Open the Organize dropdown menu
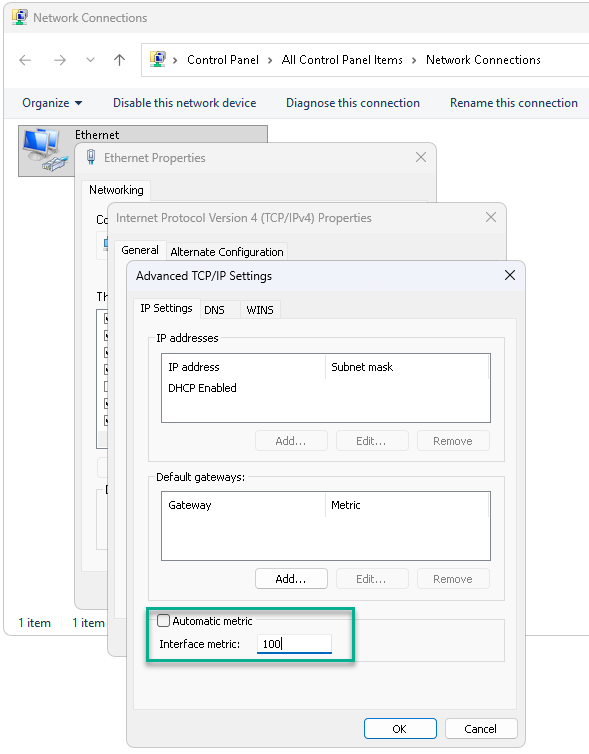The height and width of the screenshot is (754, 589). tap(52, 103)
